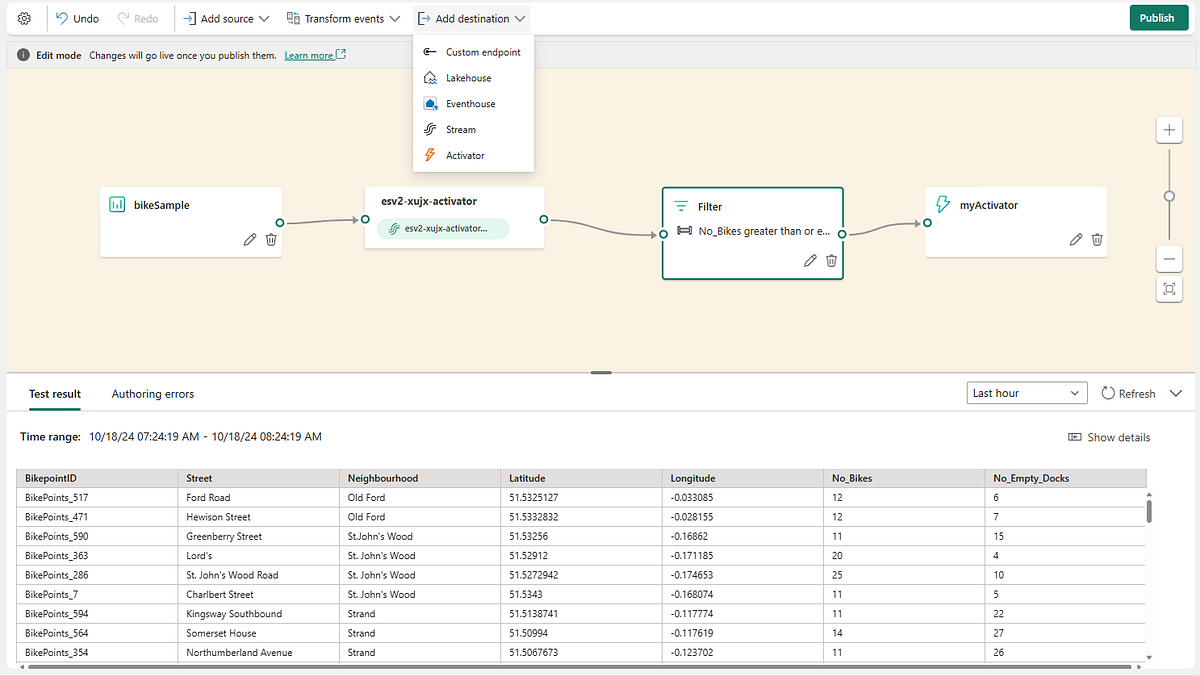This screenshot has height=676, width=1200.
Task: Choose Lakehouse destination option
Action: [x=468, y=78]
